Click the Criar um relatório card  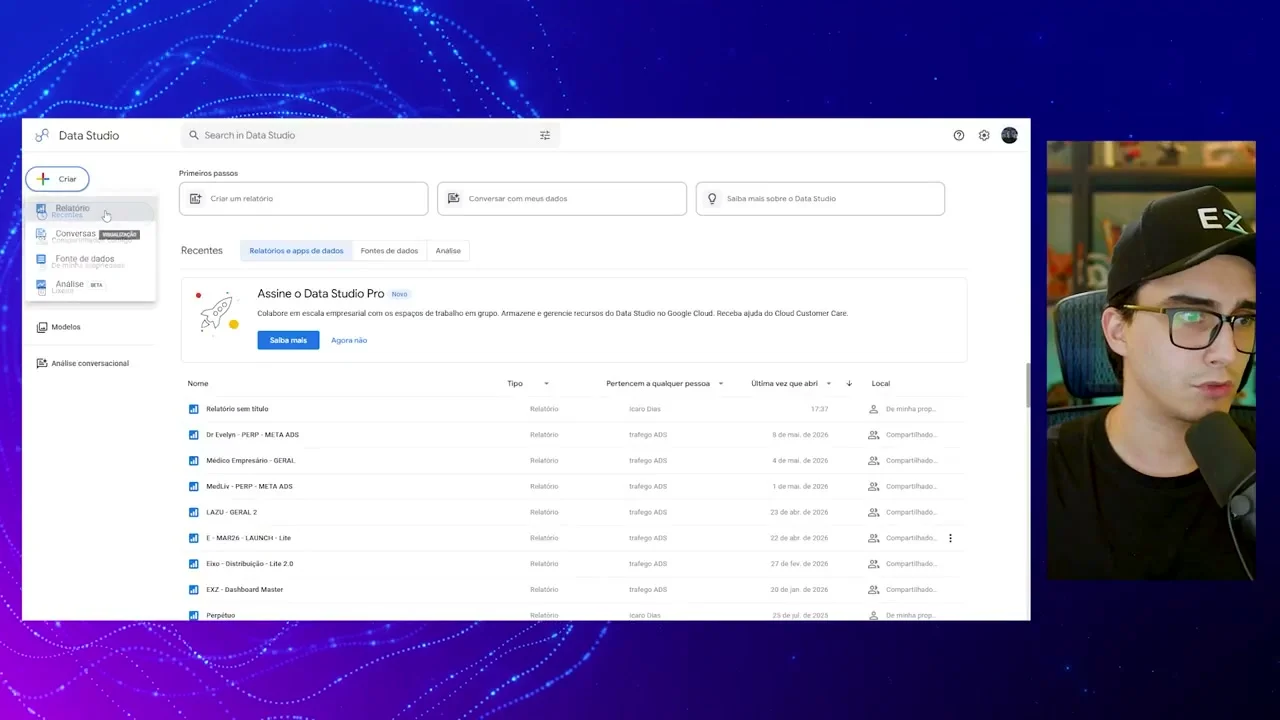303,198
